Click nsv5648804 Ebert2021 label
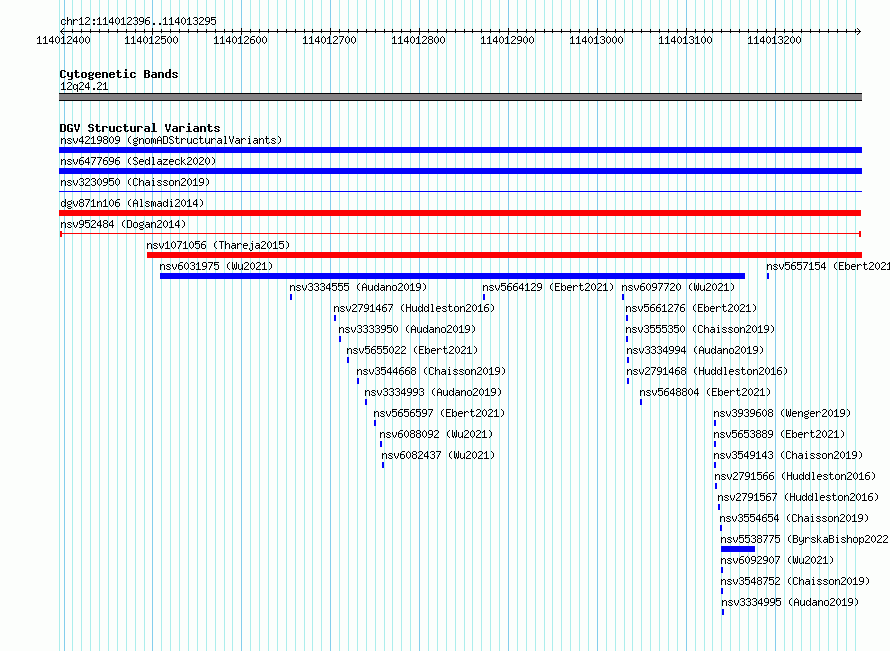 [705, 392]
